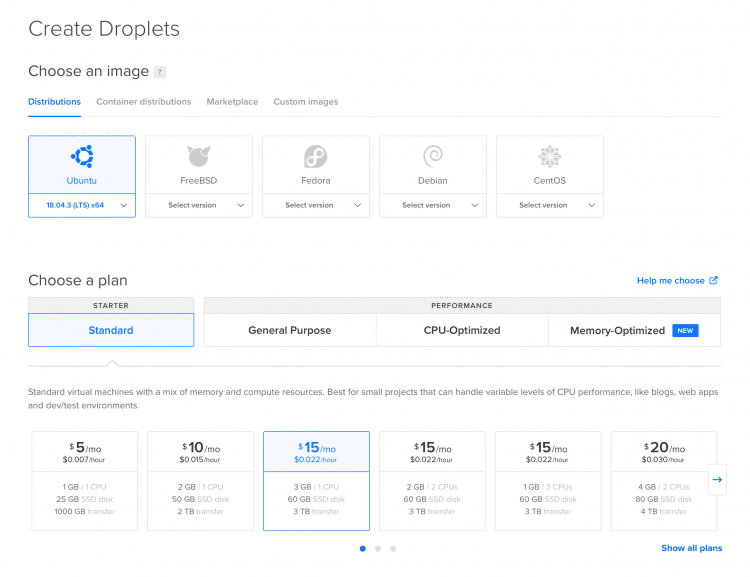Viewport: 750px width, 577px height.
Task: Advance plans with the right arrow button
Action: pos(717,479)
